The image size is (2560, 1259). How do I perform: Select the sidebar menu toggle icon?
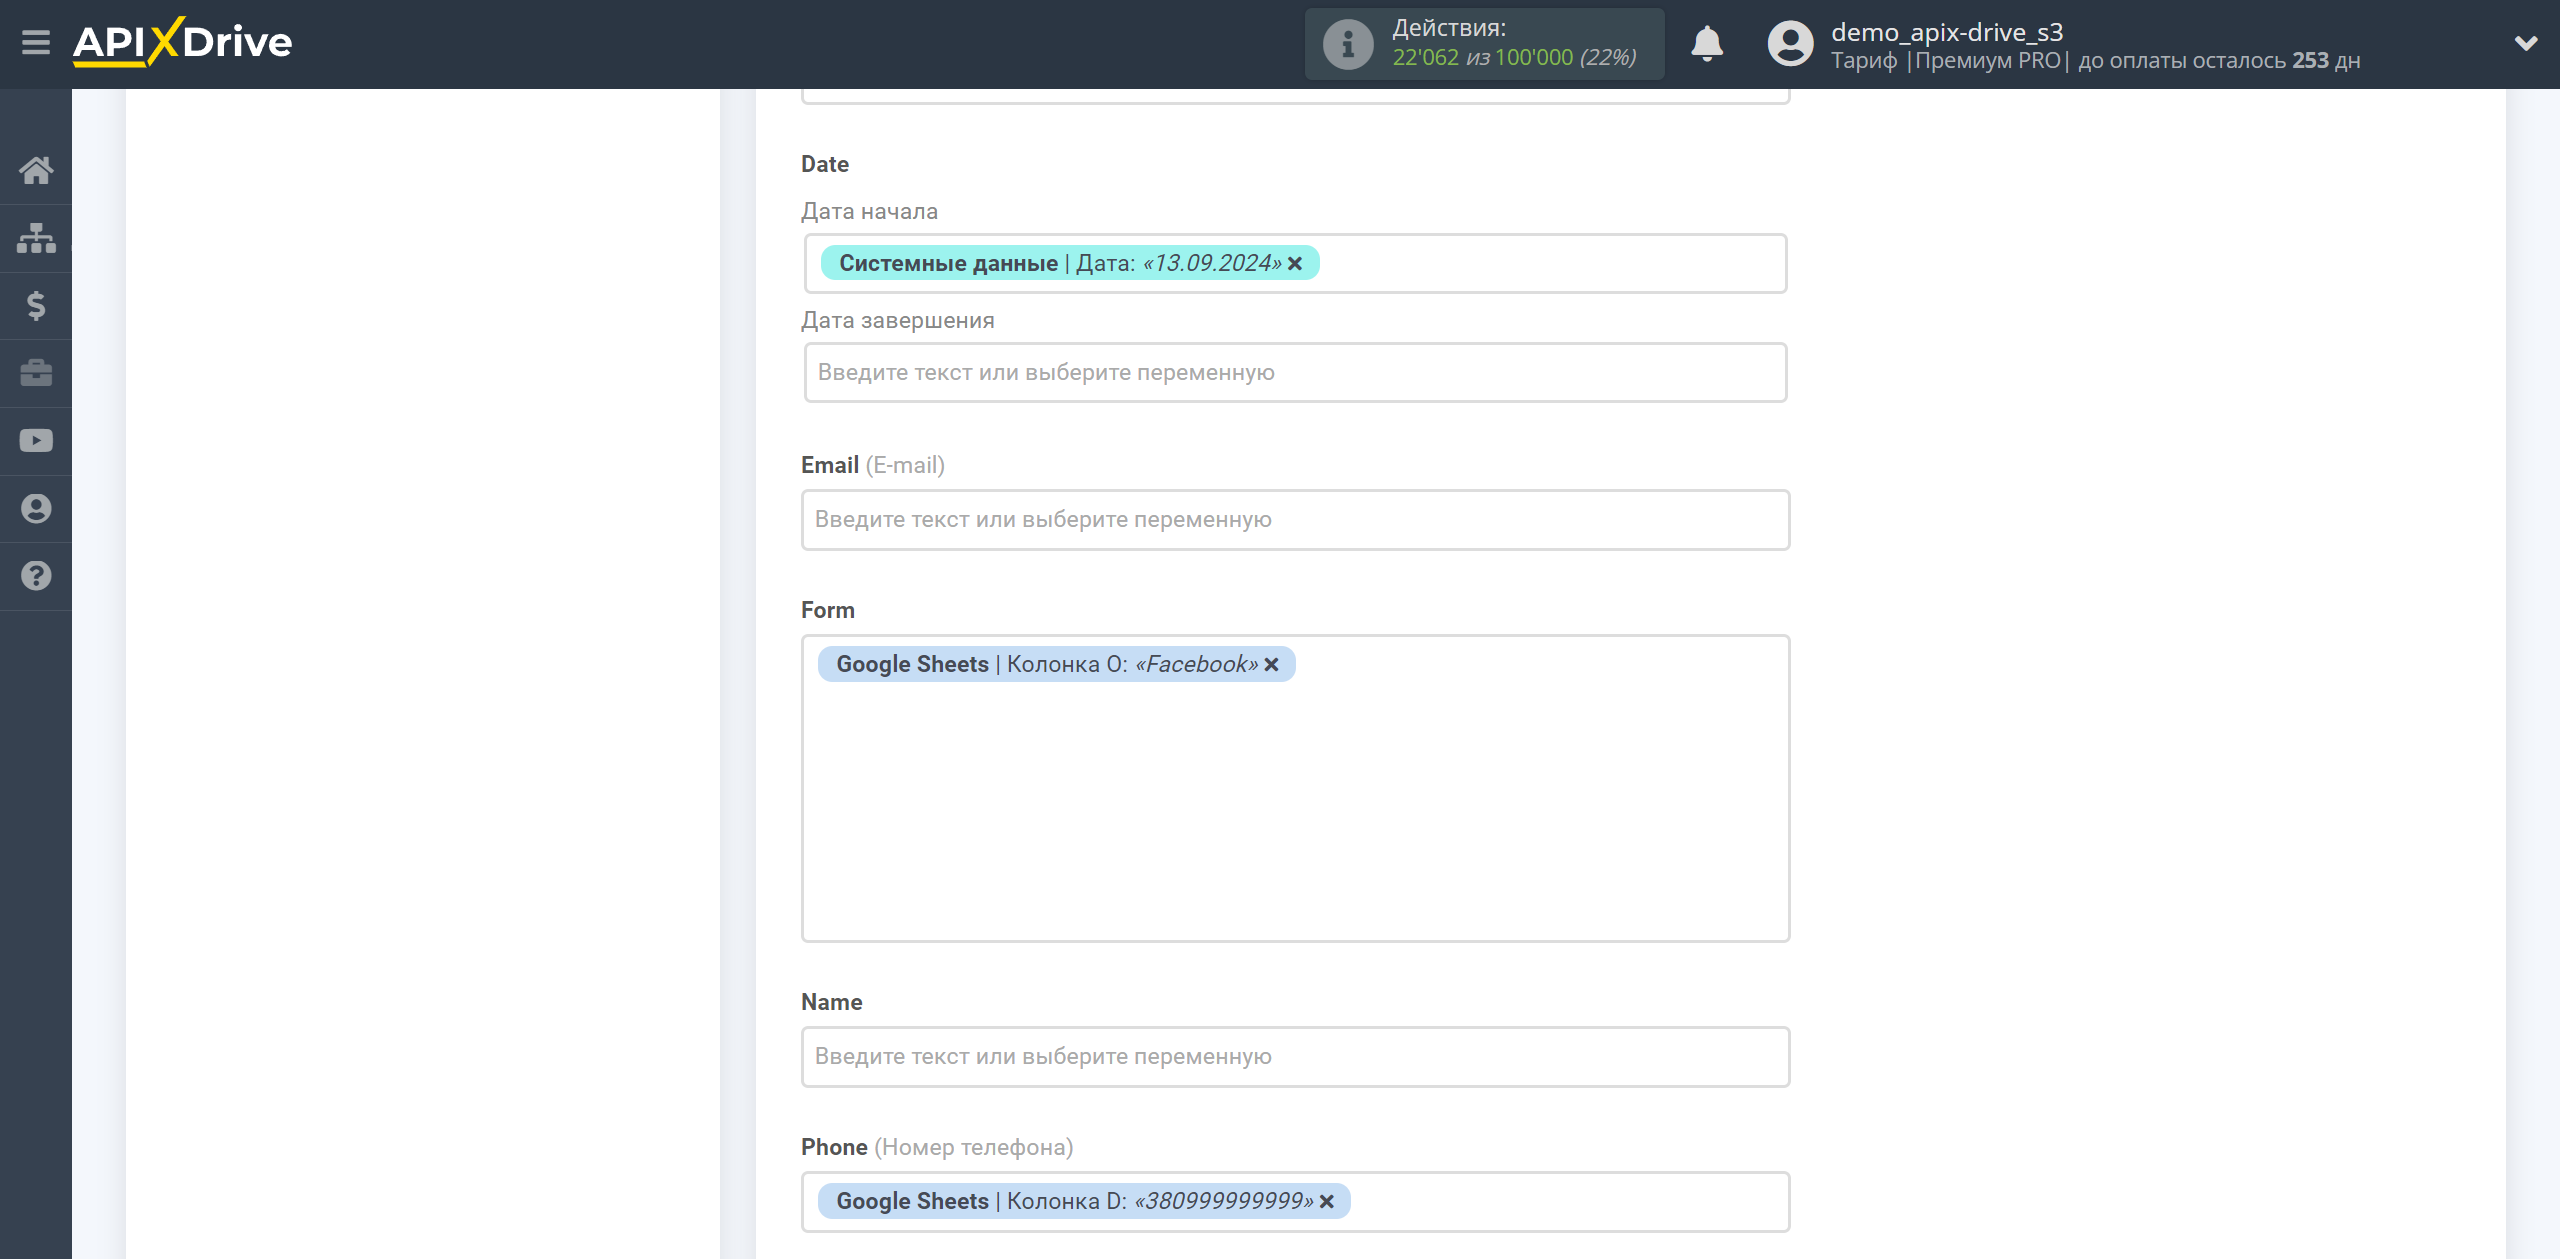coord(36,42)
